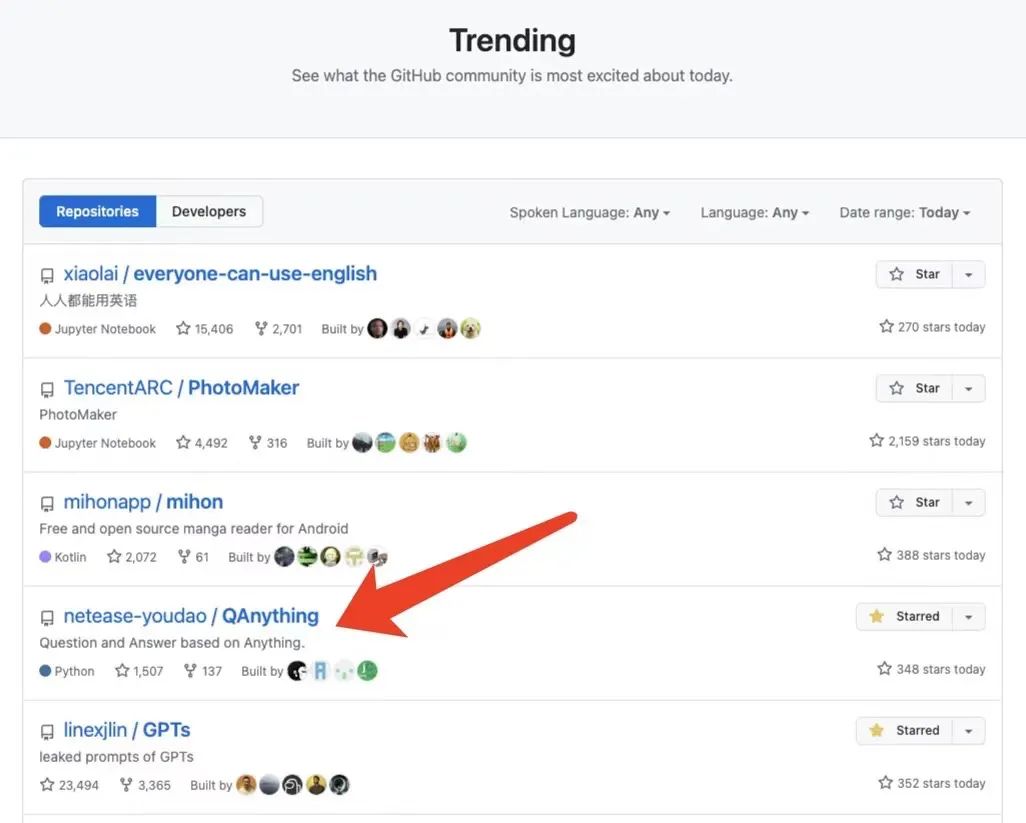The image size is (1026, 823).
Task: Star the mihon repository
Action: click(x=914, y=502)
